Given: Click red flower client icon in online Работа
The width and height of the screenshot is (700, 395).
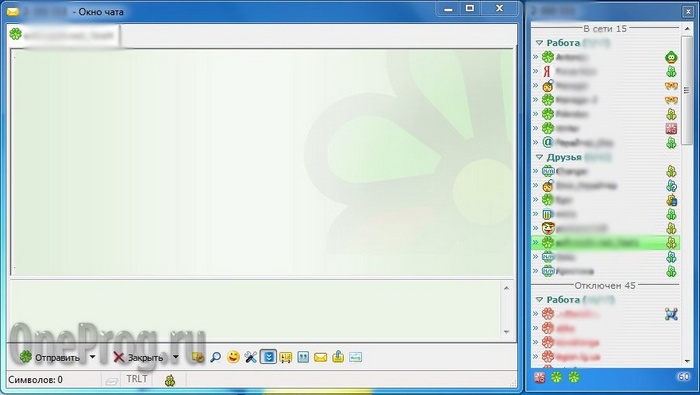Looking at the screenshot, I should tap(671, 129).
